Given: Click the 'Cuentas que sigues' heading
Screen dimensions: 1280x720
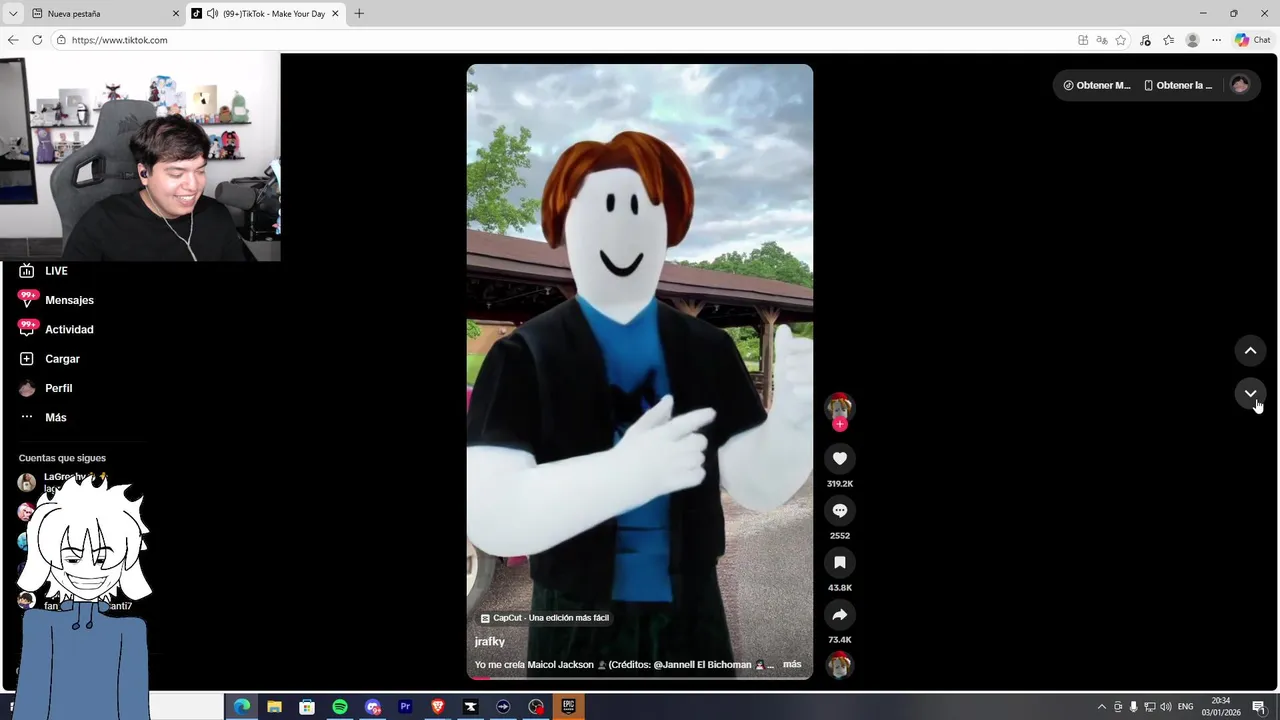Looking at the screenshot, I should click(x=62, y=458).
